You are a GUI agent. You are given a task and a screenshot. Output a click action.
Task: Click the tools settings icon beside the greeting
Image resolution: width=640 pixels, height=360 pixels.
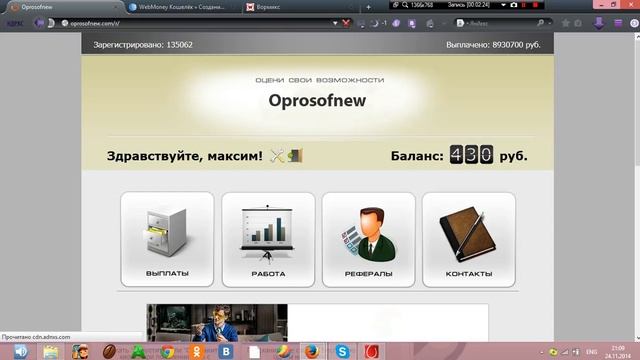pyautogui.click(x=277, y=156)
